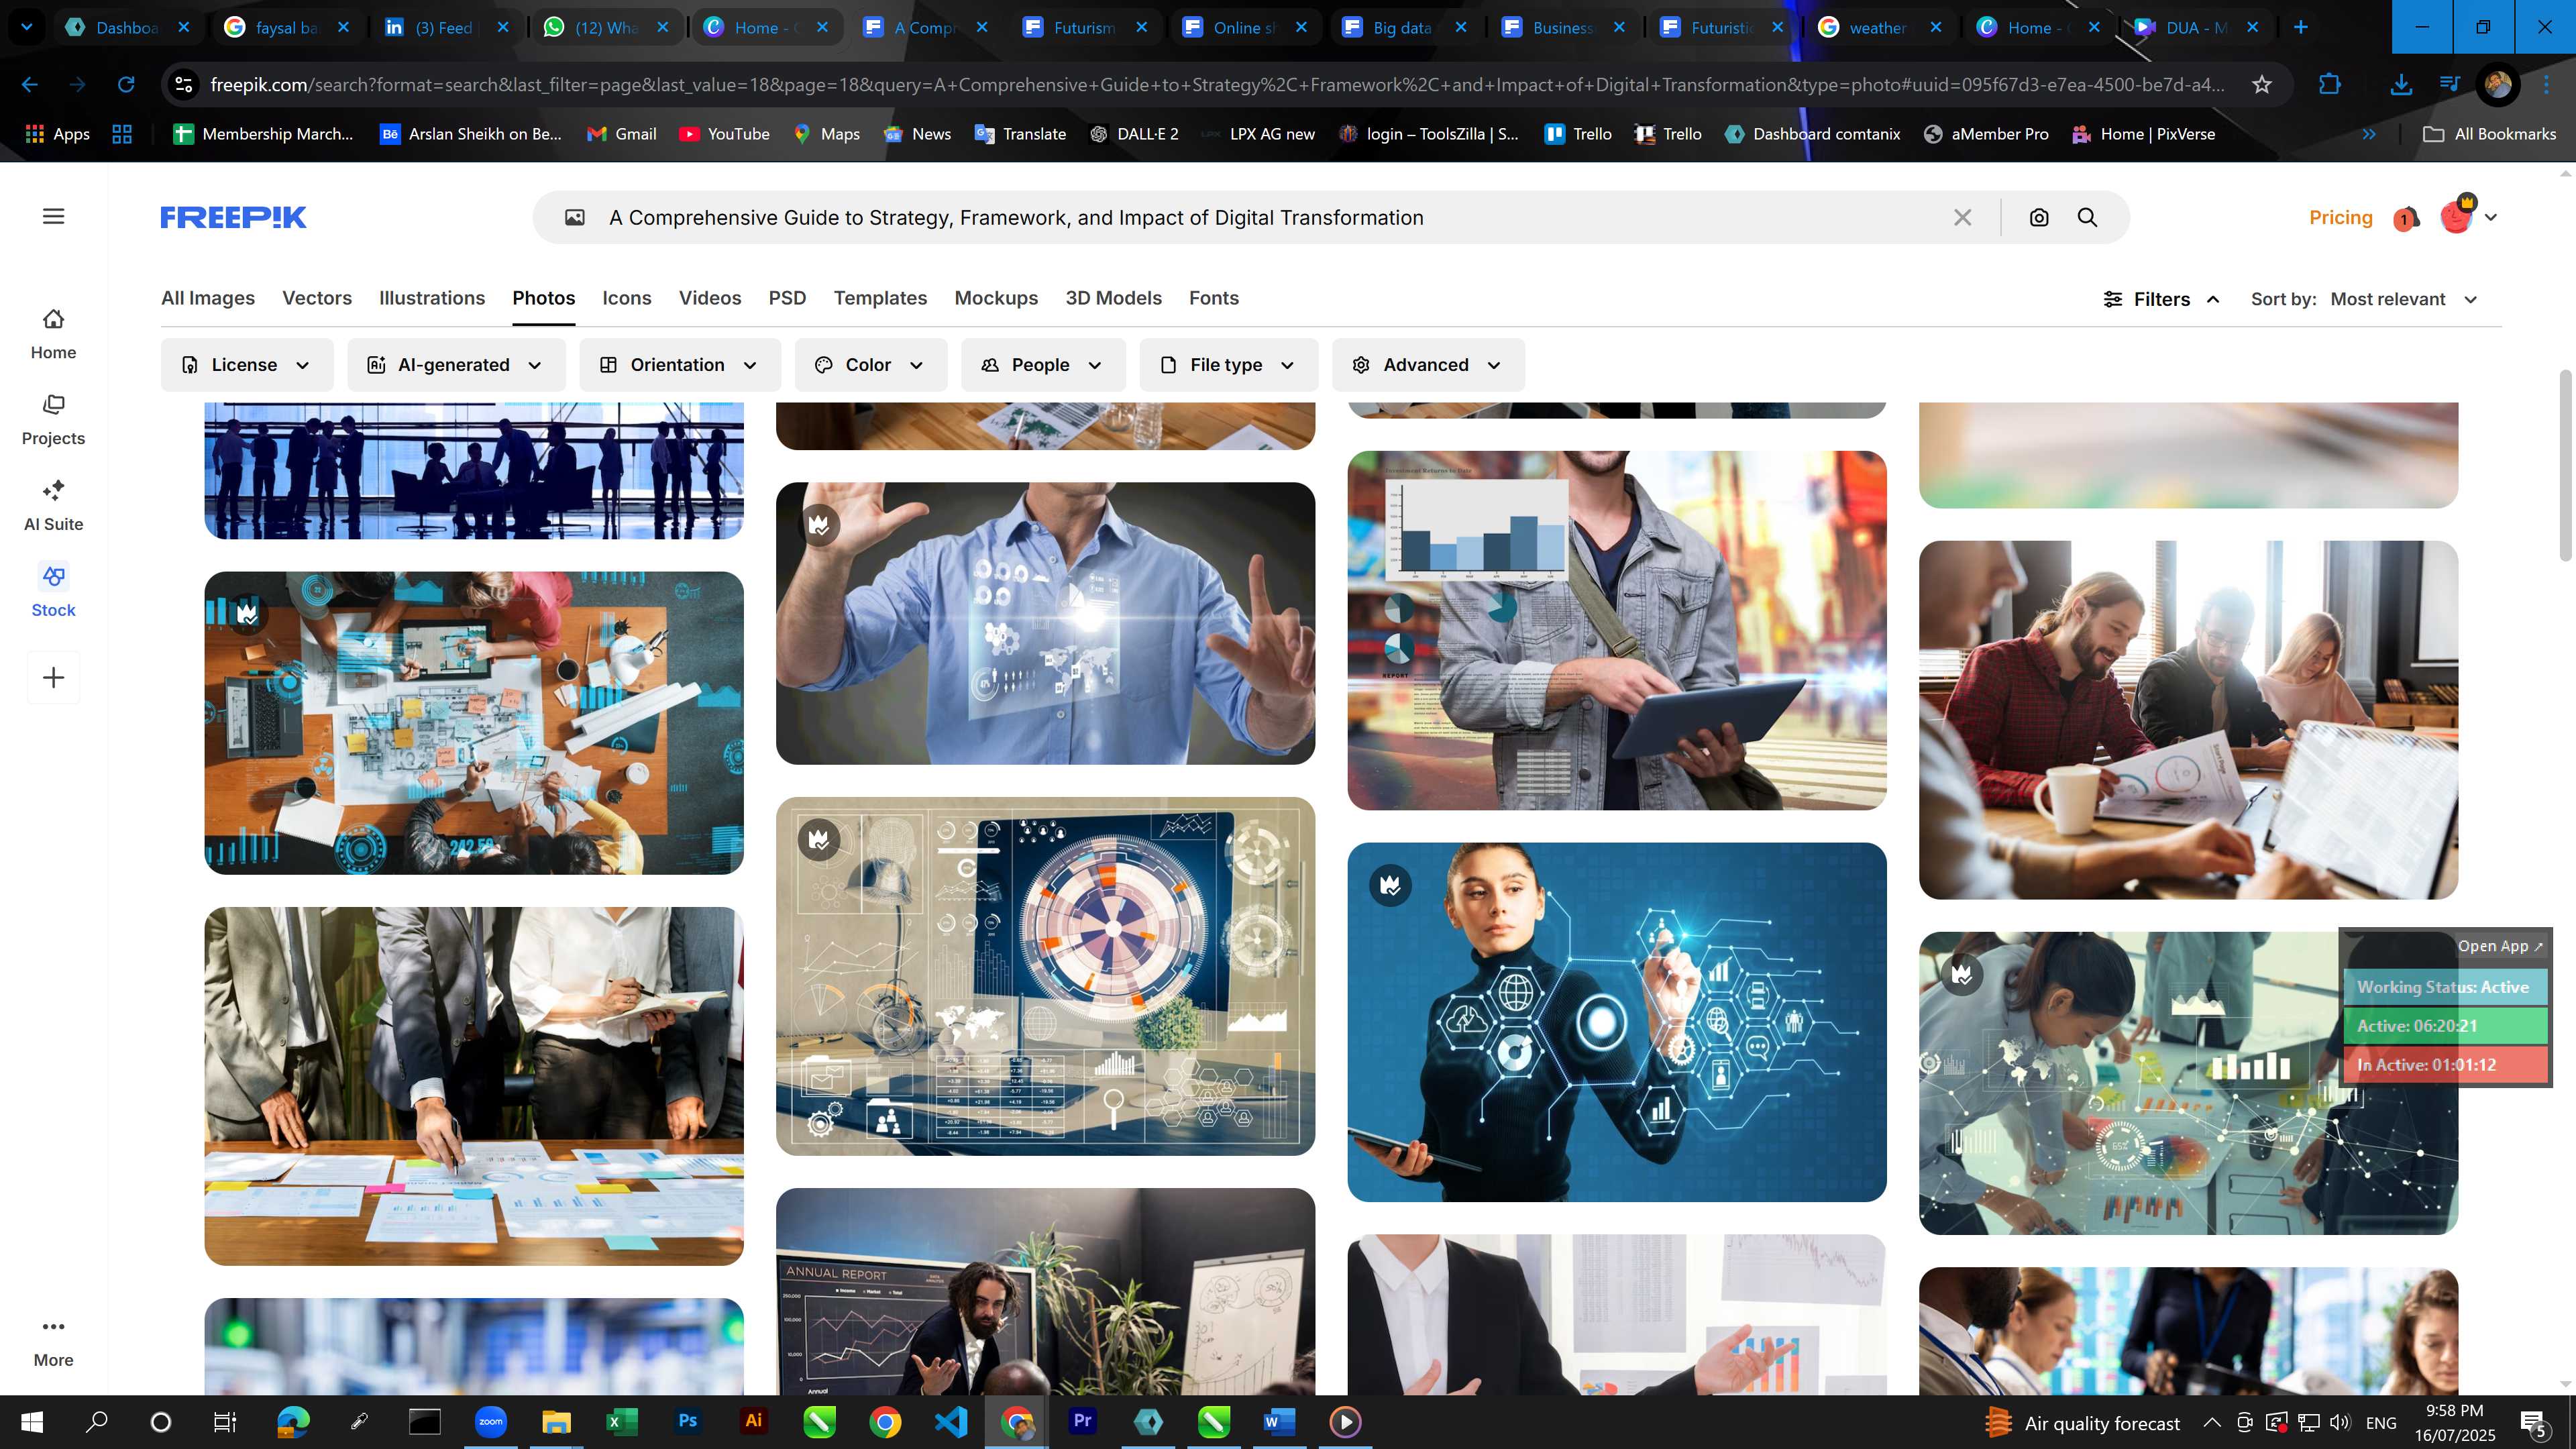The image size is (2576, 1449).
Task: Expand the Orientation filter dropdown
Action: pos(680,365)
